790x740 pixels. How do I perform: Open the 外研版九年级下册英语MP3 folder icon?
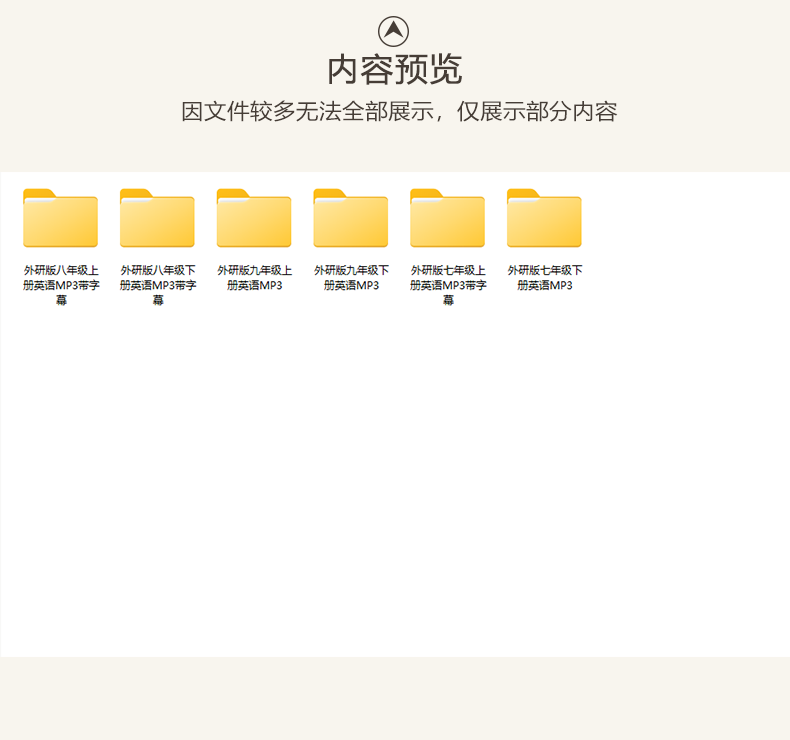[x=351, y=218]
